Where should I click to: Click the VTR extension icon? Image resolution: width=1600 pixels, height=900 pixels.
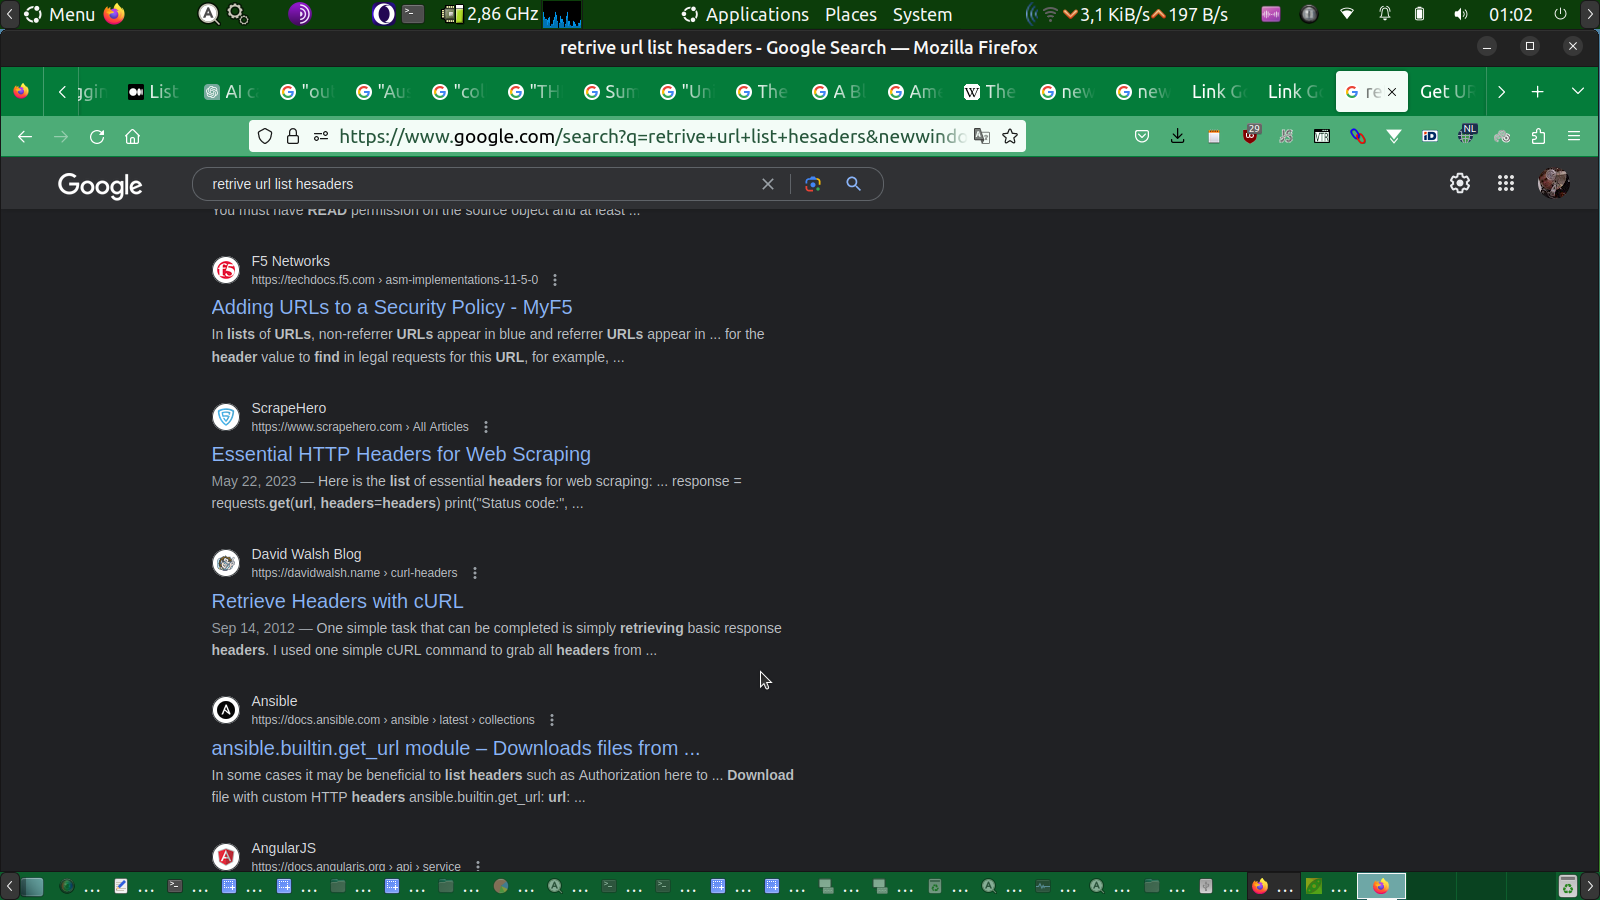(x=1322, y=136)
